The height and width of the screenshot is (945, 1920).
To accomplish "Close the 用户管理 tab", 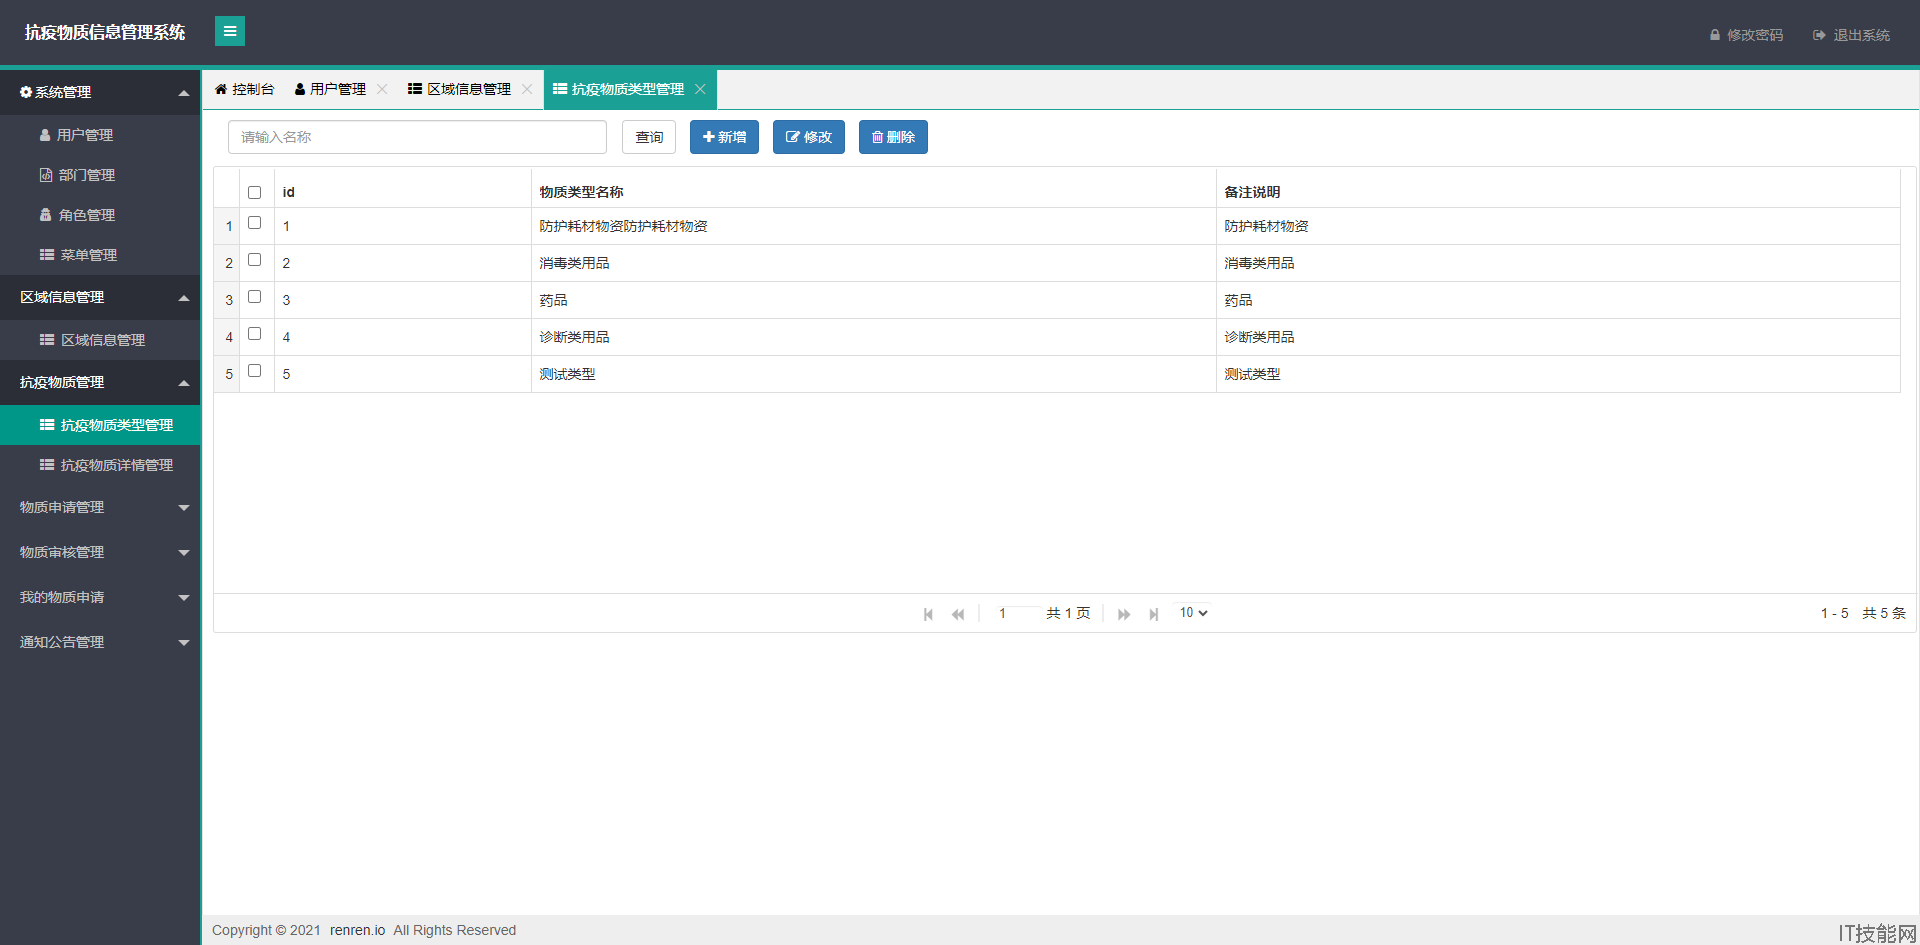I will coord(382,89).
